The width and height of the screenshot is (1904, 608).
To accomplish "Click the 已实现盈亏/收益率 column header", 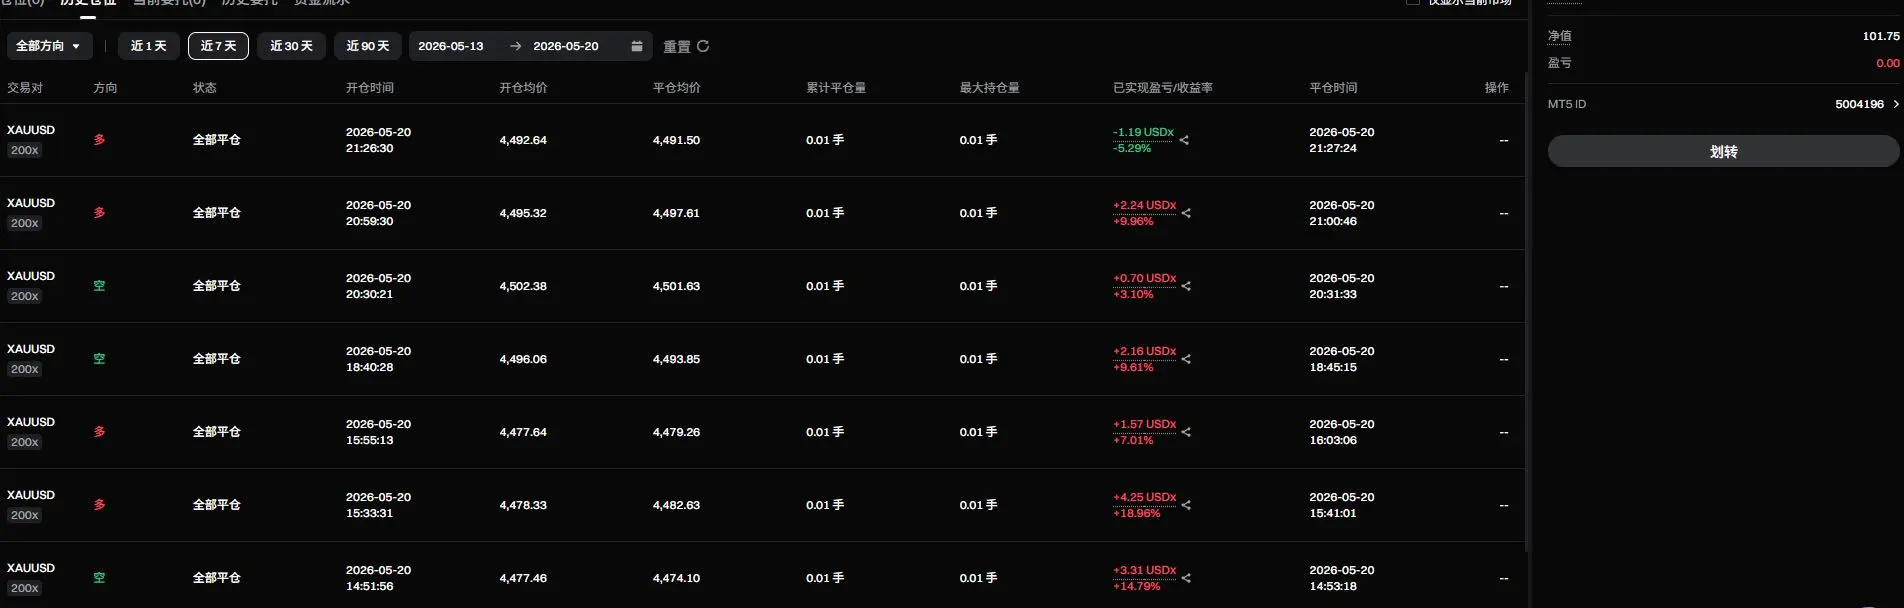I will point(1163,88).
